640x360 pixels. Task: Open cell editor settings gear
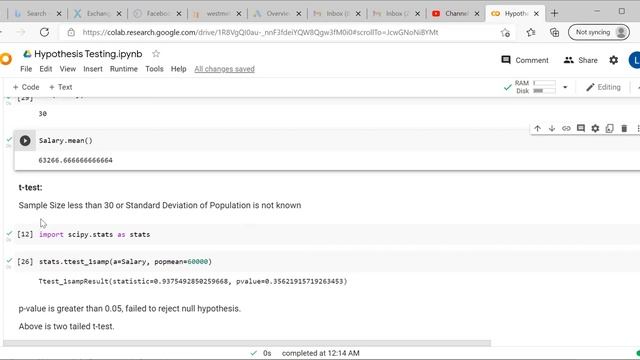(x=595, y=129)
